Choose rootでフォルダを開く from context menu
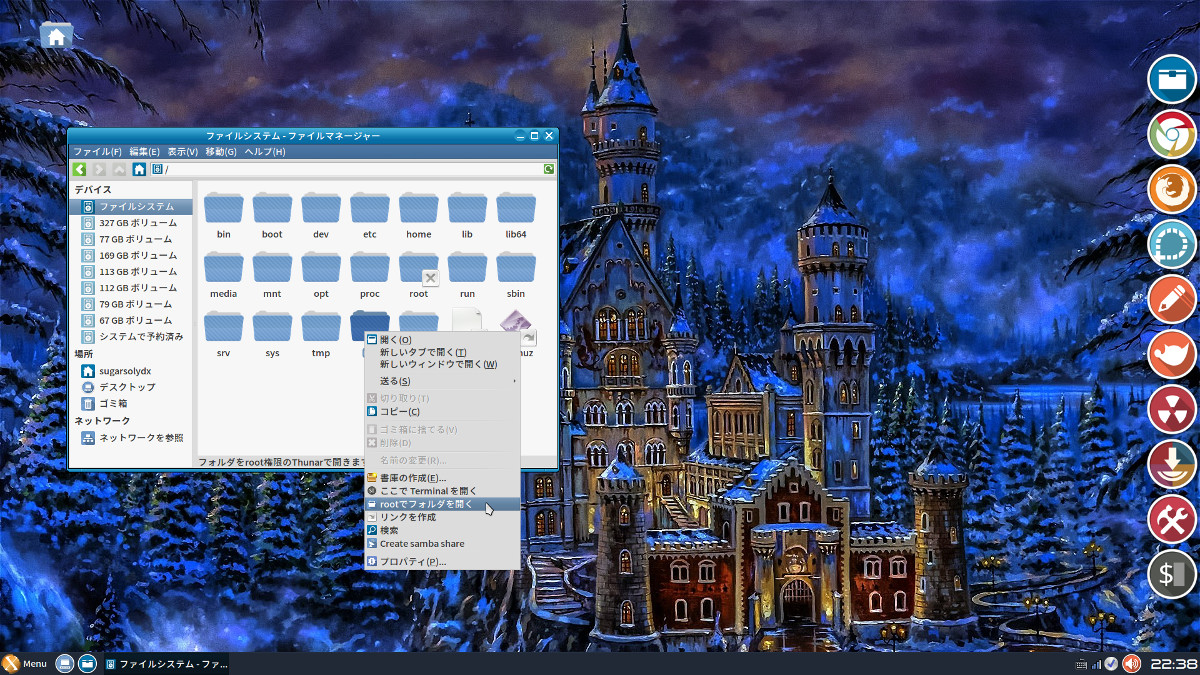The width and height of the screenshot is (1200, 675). pyautogui.click(x=442, y=504)
